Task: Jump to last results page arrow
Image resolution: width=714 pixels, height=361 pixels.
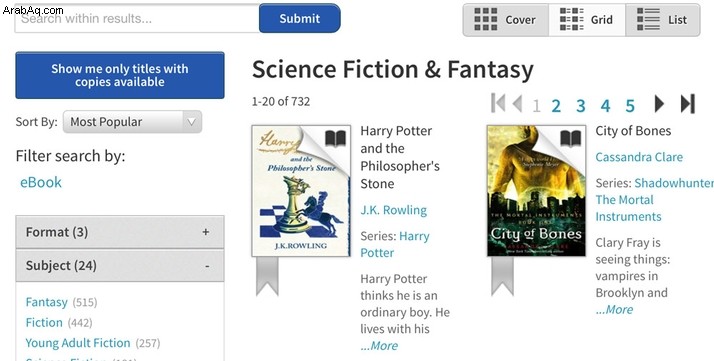Action: tap(688, 104)
